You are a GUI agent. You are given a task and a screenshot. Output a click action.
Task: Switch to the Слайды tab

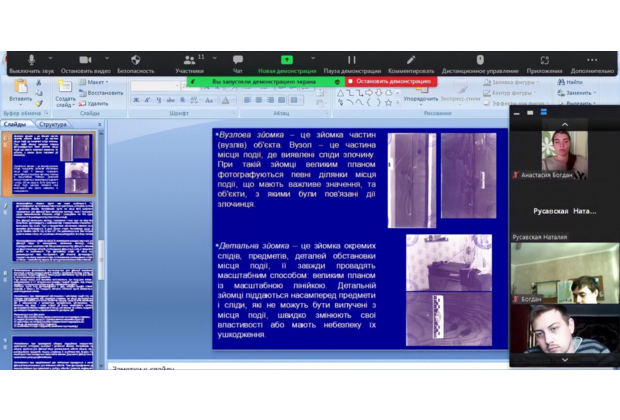tap(16, 125)
